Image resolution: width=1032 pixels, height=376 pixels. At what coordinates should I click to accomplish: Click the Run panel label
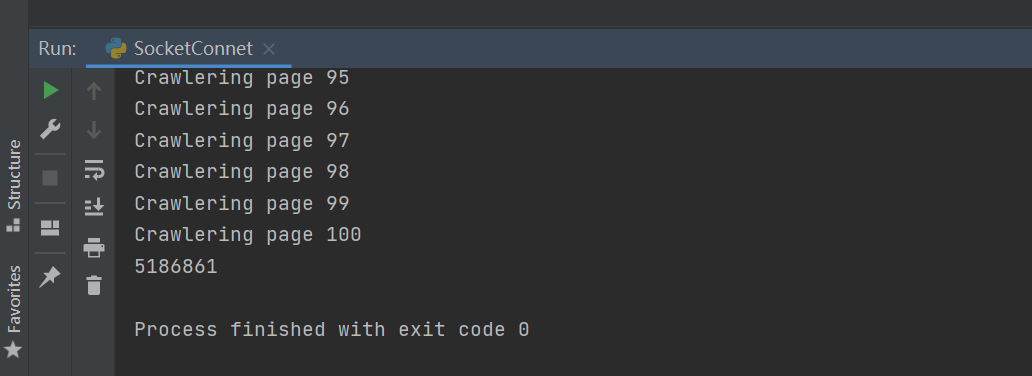point(57,49)
